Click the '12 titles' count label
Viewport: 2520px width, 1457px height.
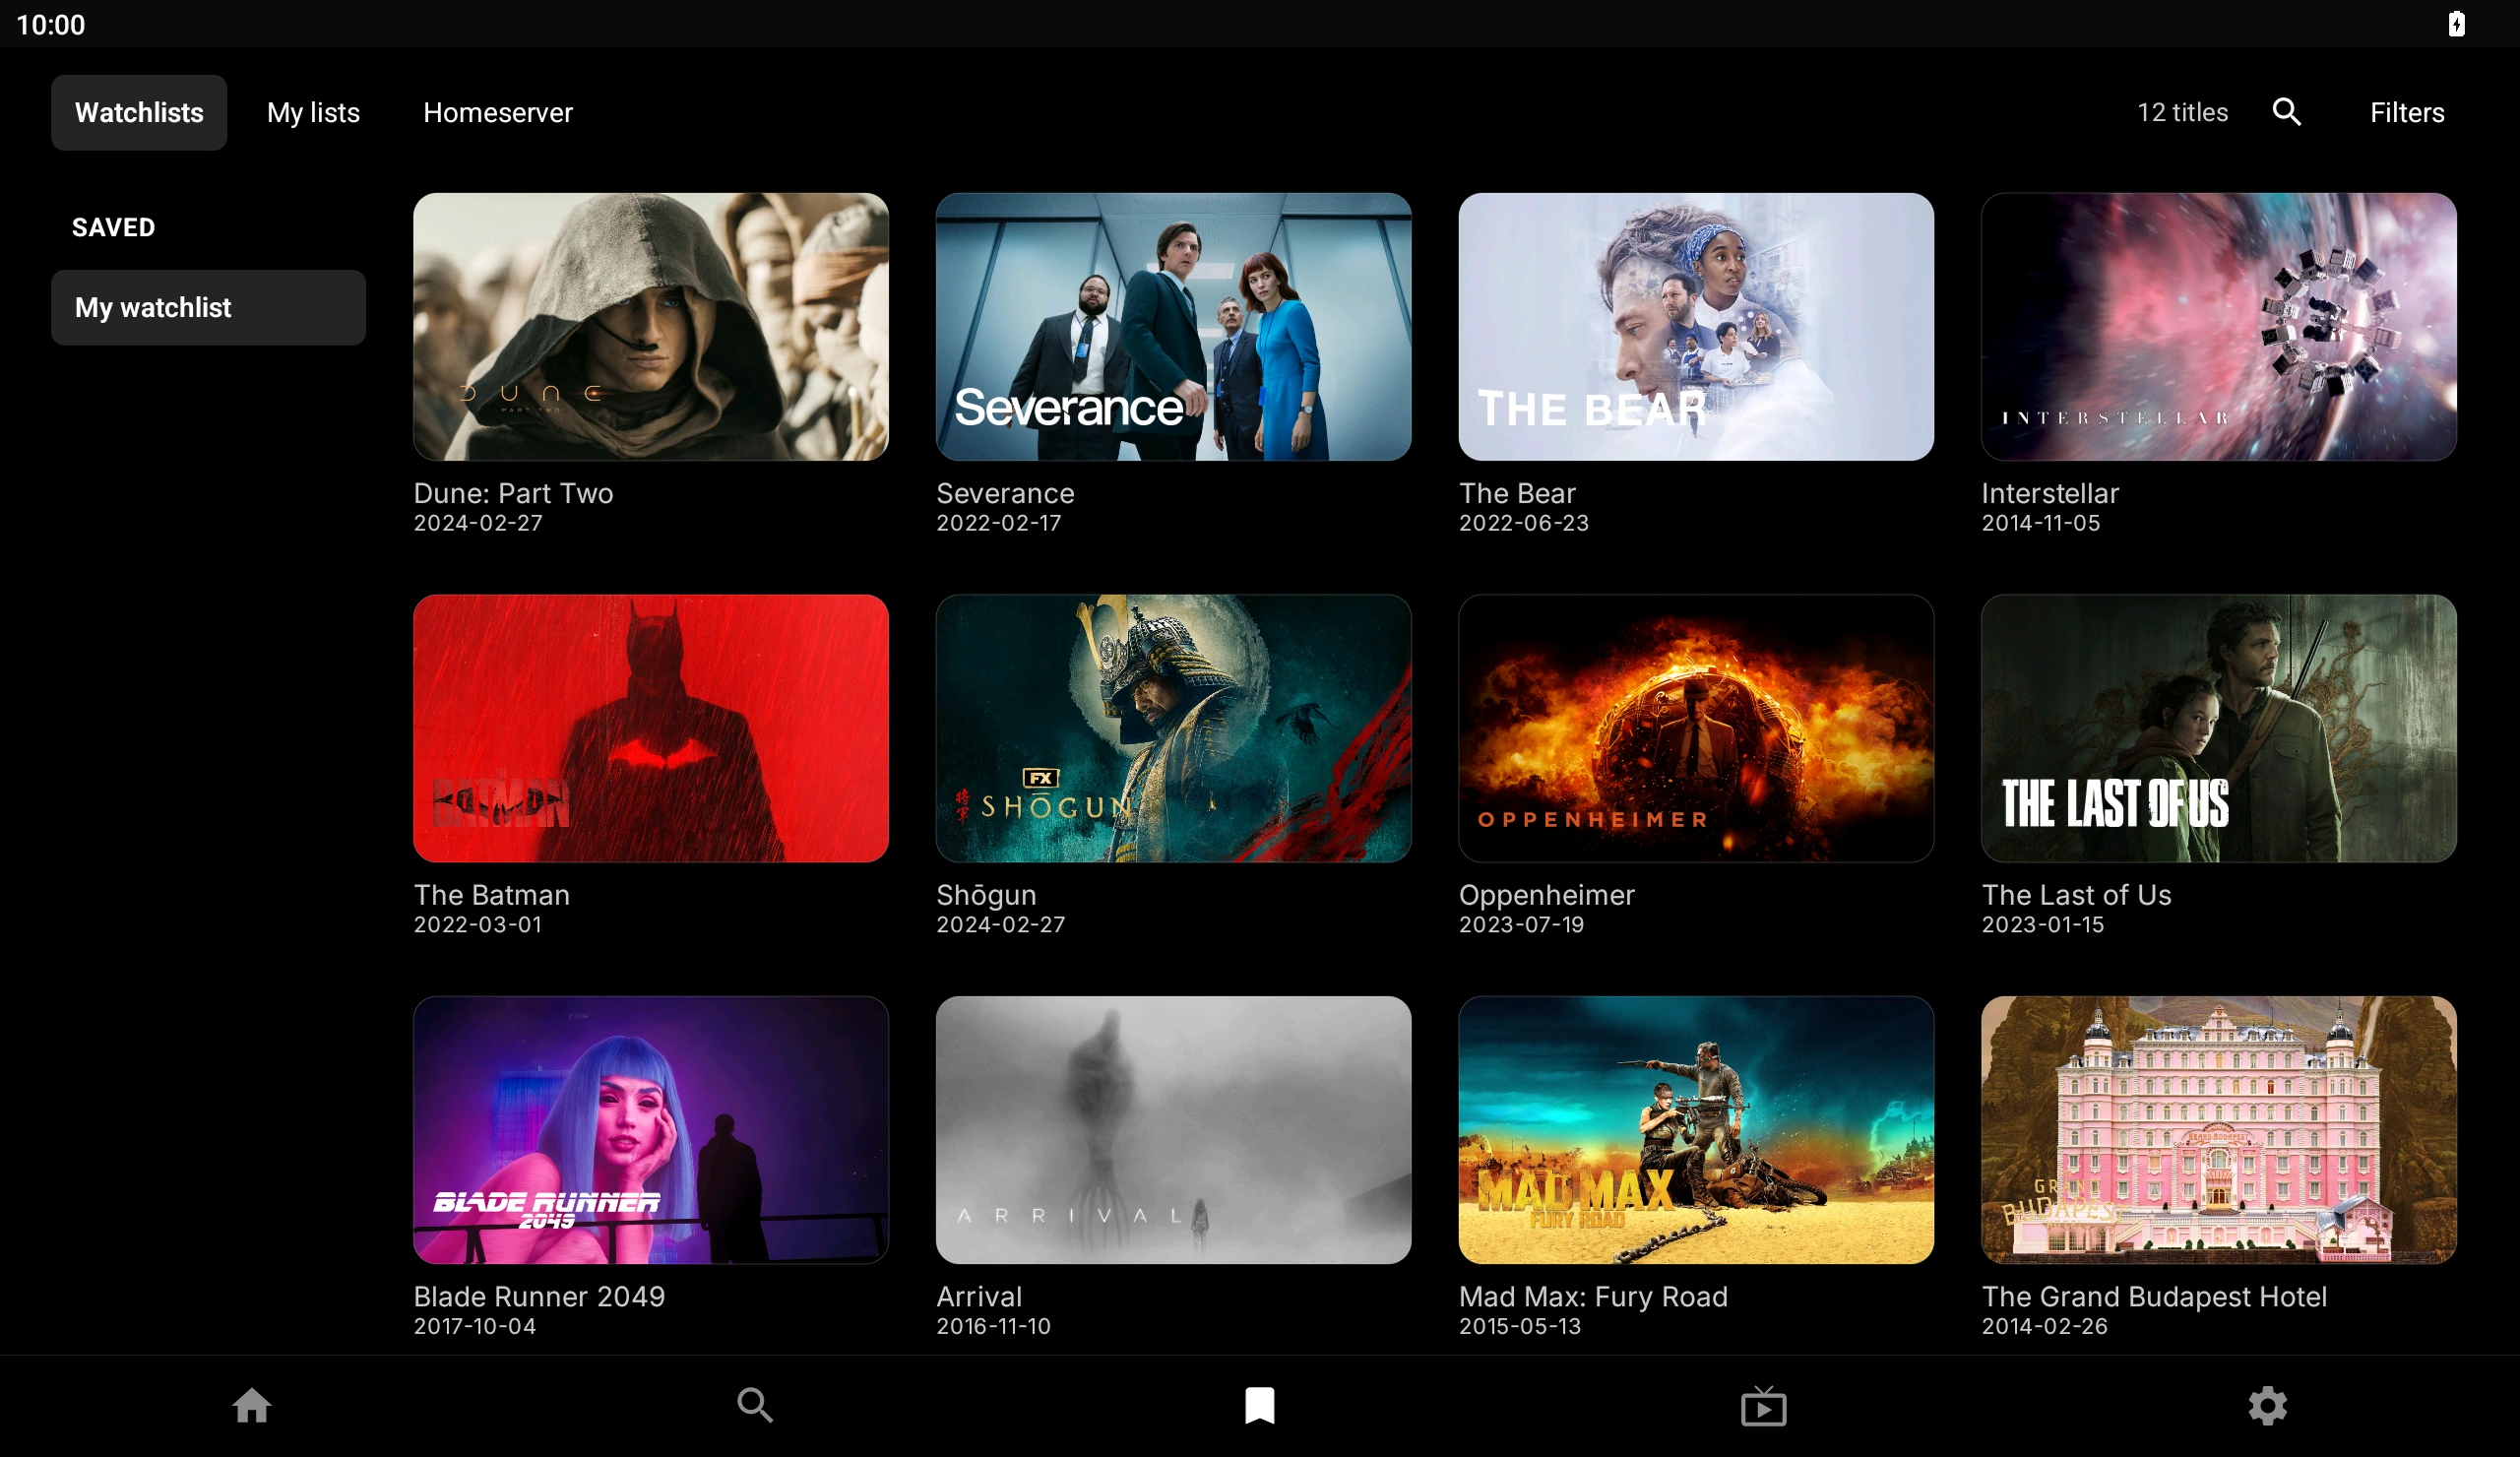[x=2182, y=112]
